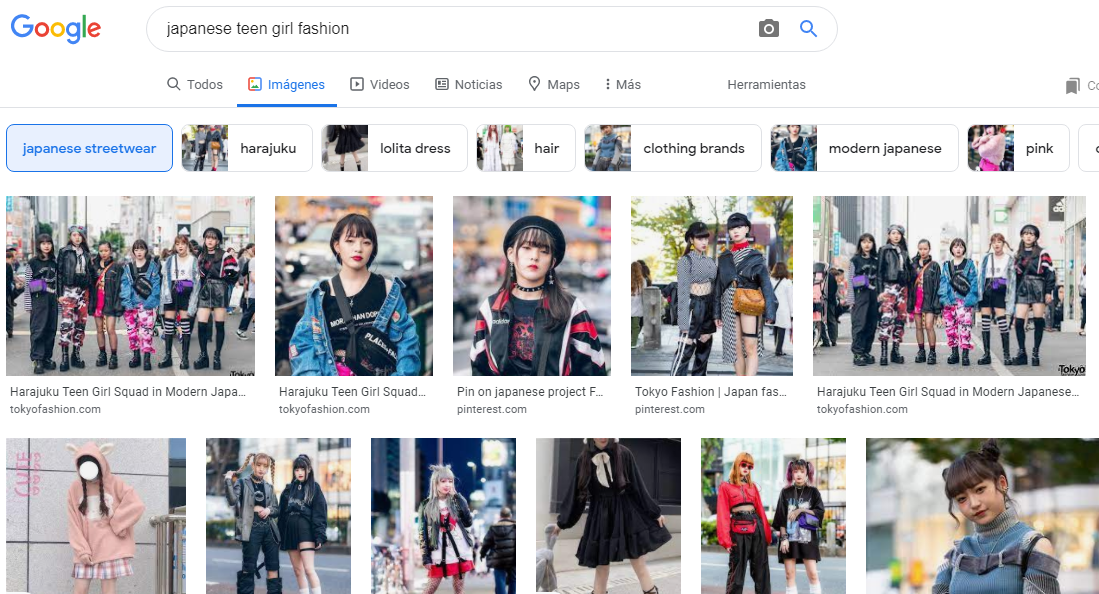Click pinterest.com under Pin on japanese project
This screenshot has width=1099, height=594.
tap(491, 410)
